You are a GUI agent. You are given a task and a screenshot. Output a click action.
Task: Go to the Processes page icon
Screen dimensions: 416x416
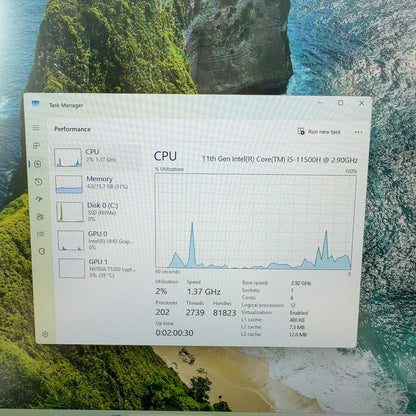[36, 145]
